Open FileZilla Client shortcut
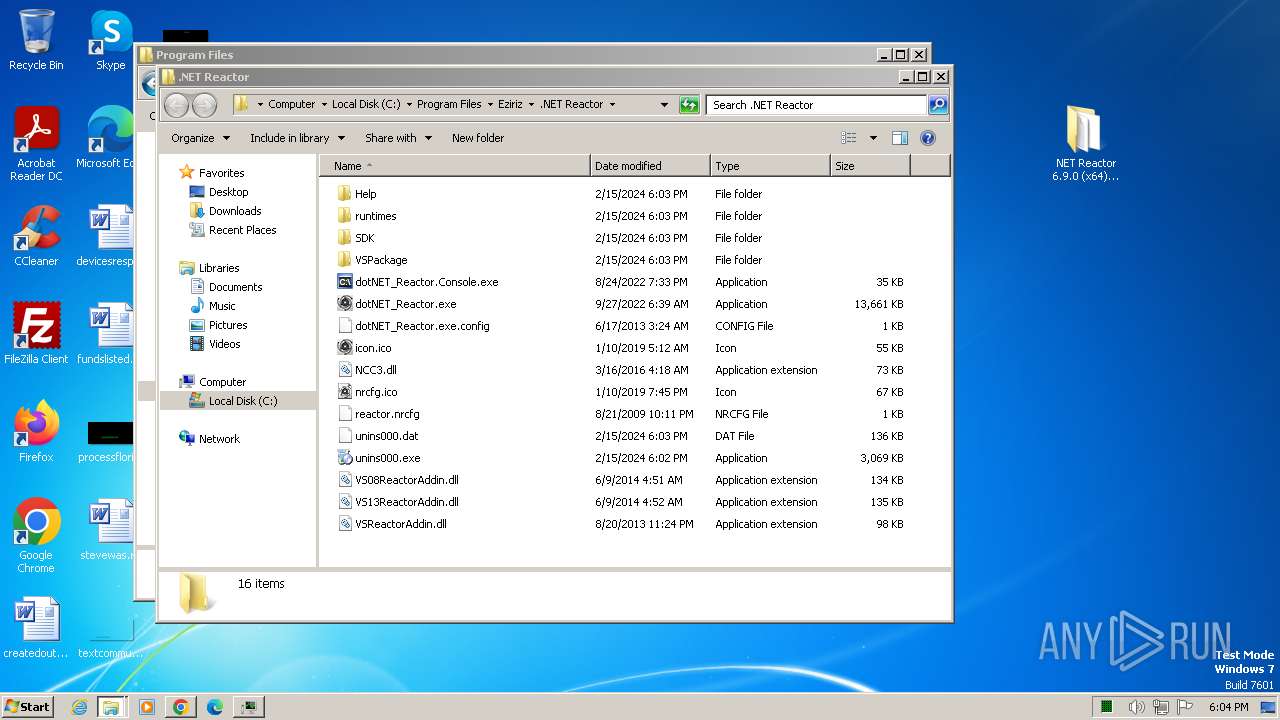Image resolution: width=1280 pixels, height=720 pixels. [x=36, y=334]
